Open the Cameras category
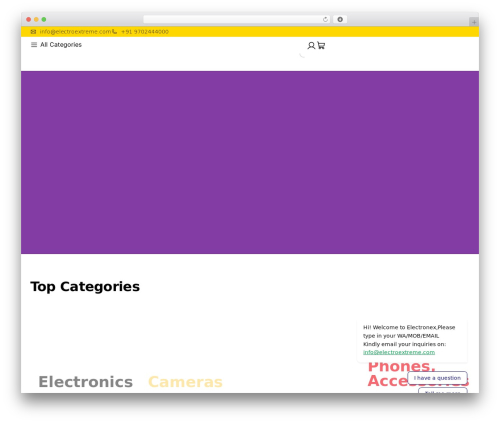 pyautogui.click(x=185, y=382)
